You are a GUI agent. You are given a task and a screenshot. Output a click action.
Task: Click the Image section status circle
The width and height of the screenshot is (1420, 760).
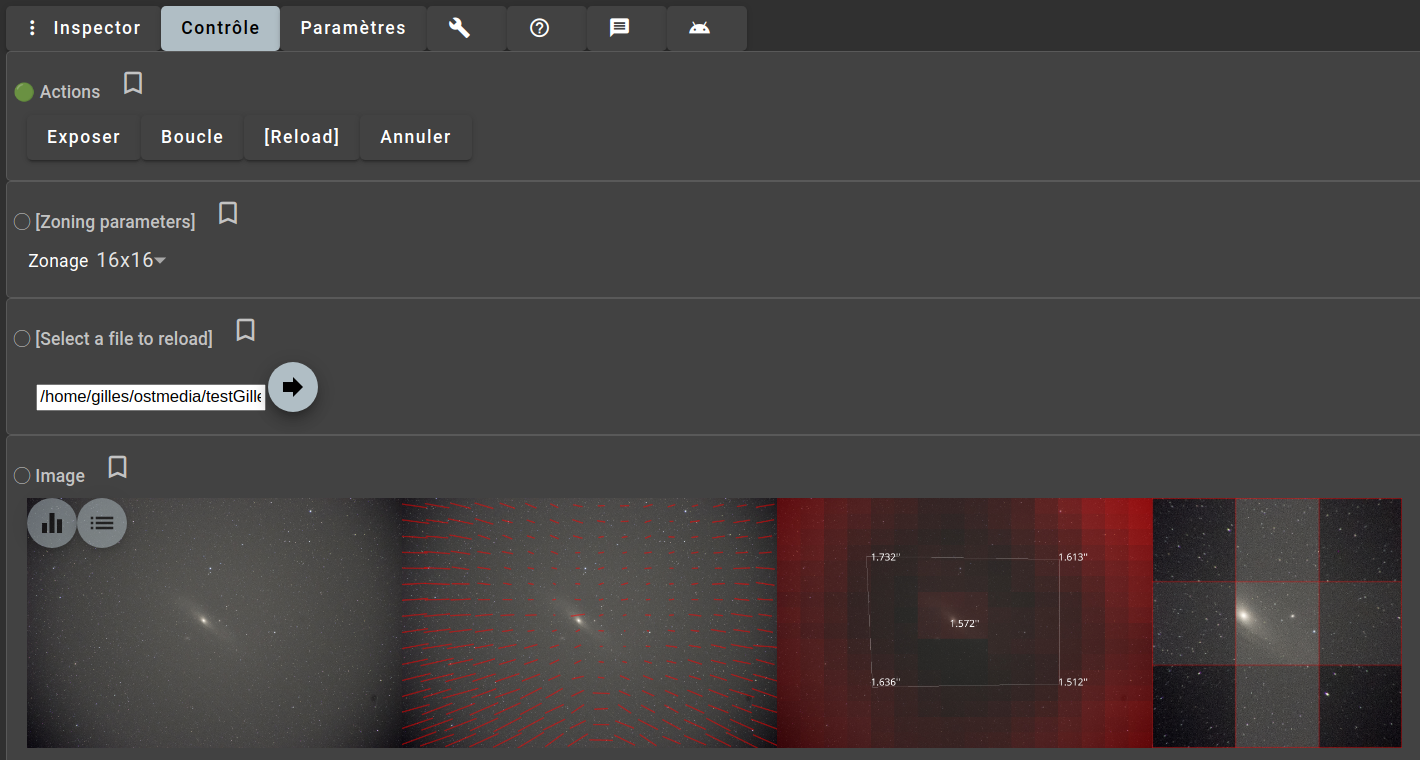(x=22, y=476)
